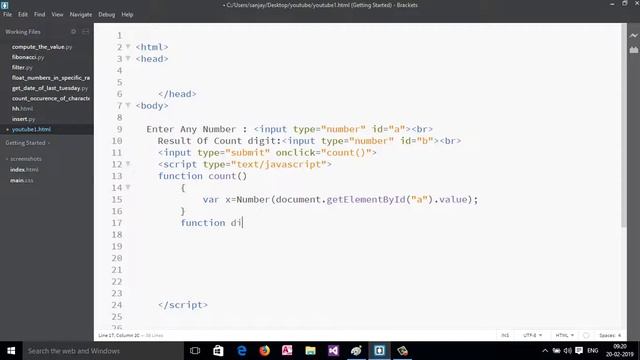Open filter.py in Working Files
Screen dimensions: 640x360
point(22,67)
